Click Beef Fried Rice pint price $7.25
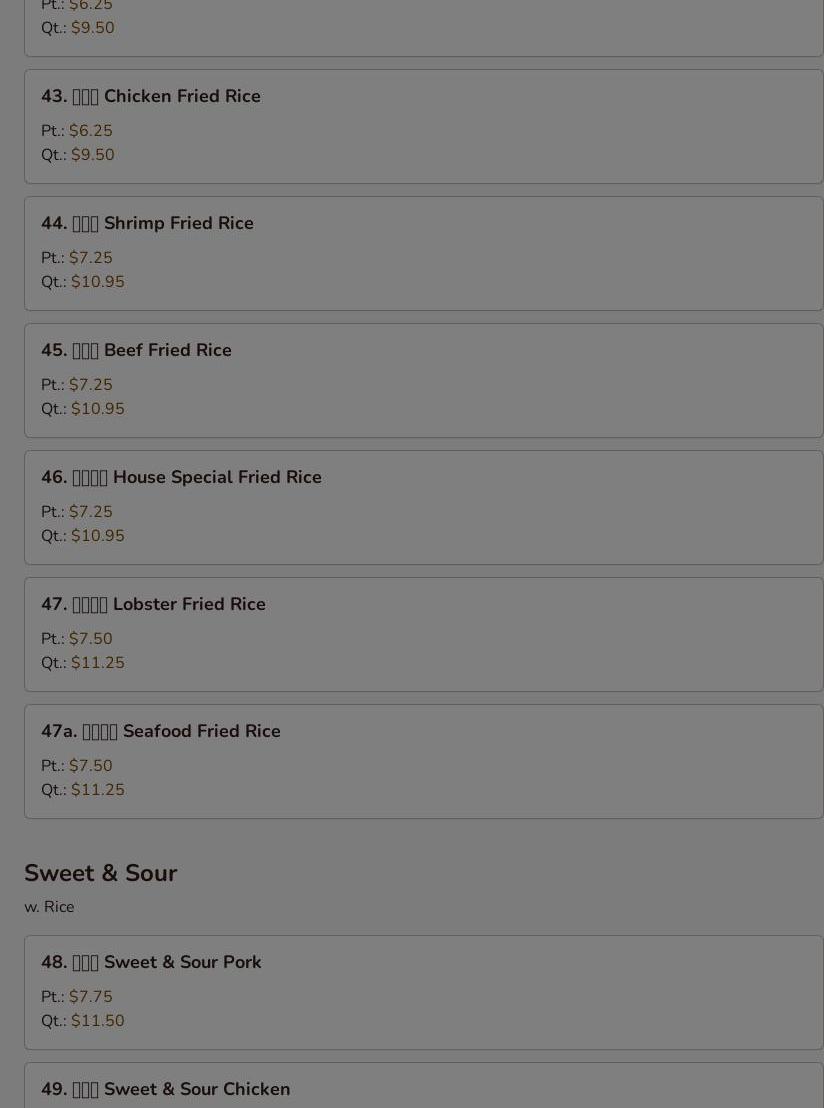The image size is (824, 1108). [x=90, y=385]
